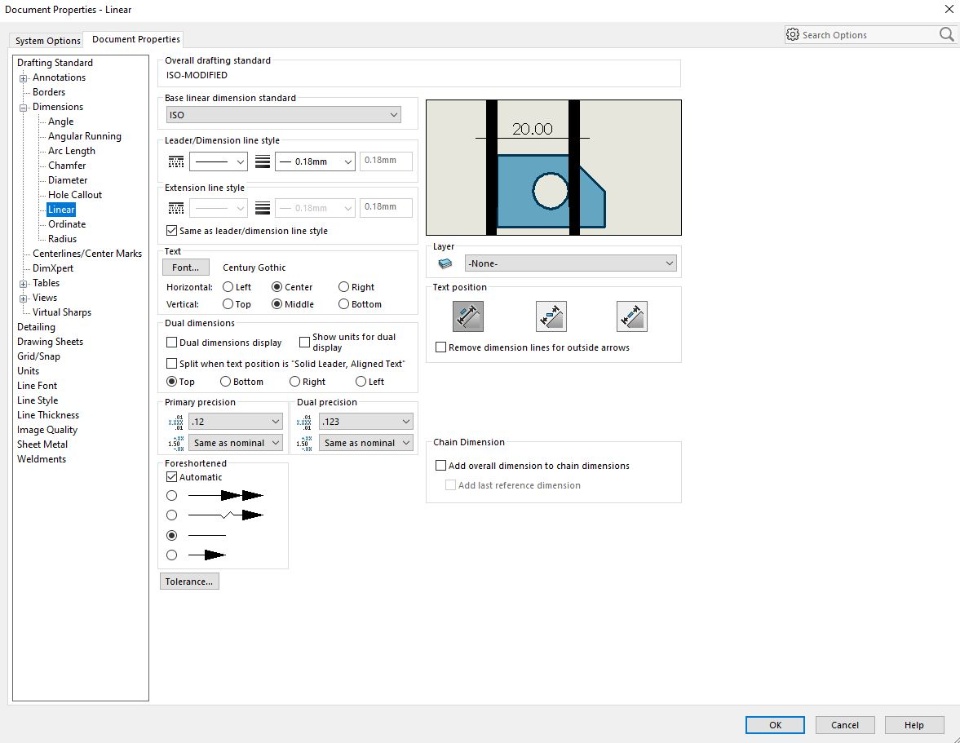Screen dimensions: 960x743
Task: Select the broken leader horizontal text position icon
Action: pyautogui.click(x=551, y=316)
